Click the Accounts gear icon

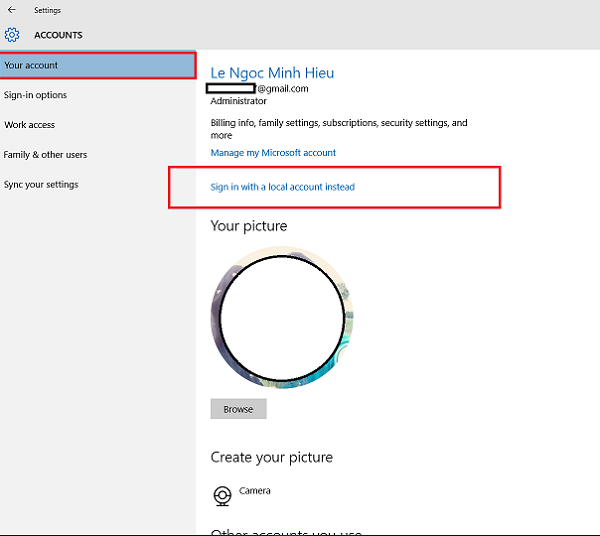click(x=12, y=35)
